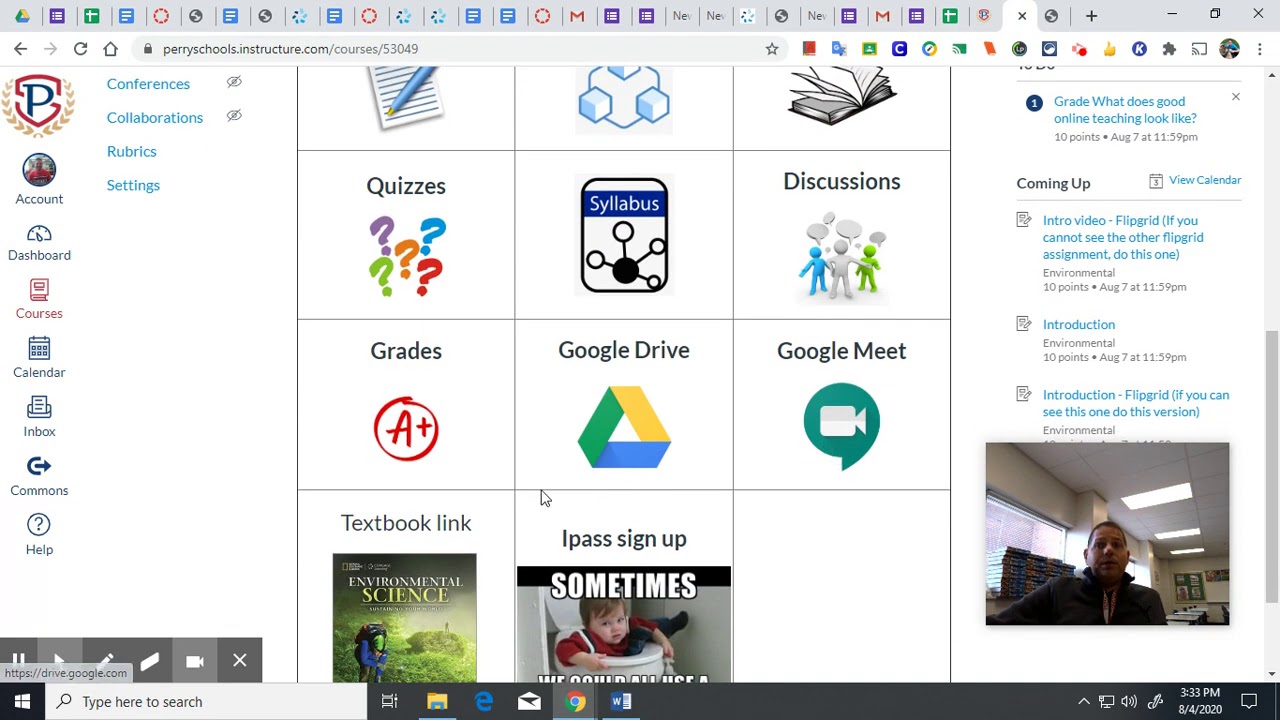Open 'Introduction - Flipgrid' alternate version link
Image resolution: width=1280 pixels, height=720 pixels.
tap(1136, 403)
